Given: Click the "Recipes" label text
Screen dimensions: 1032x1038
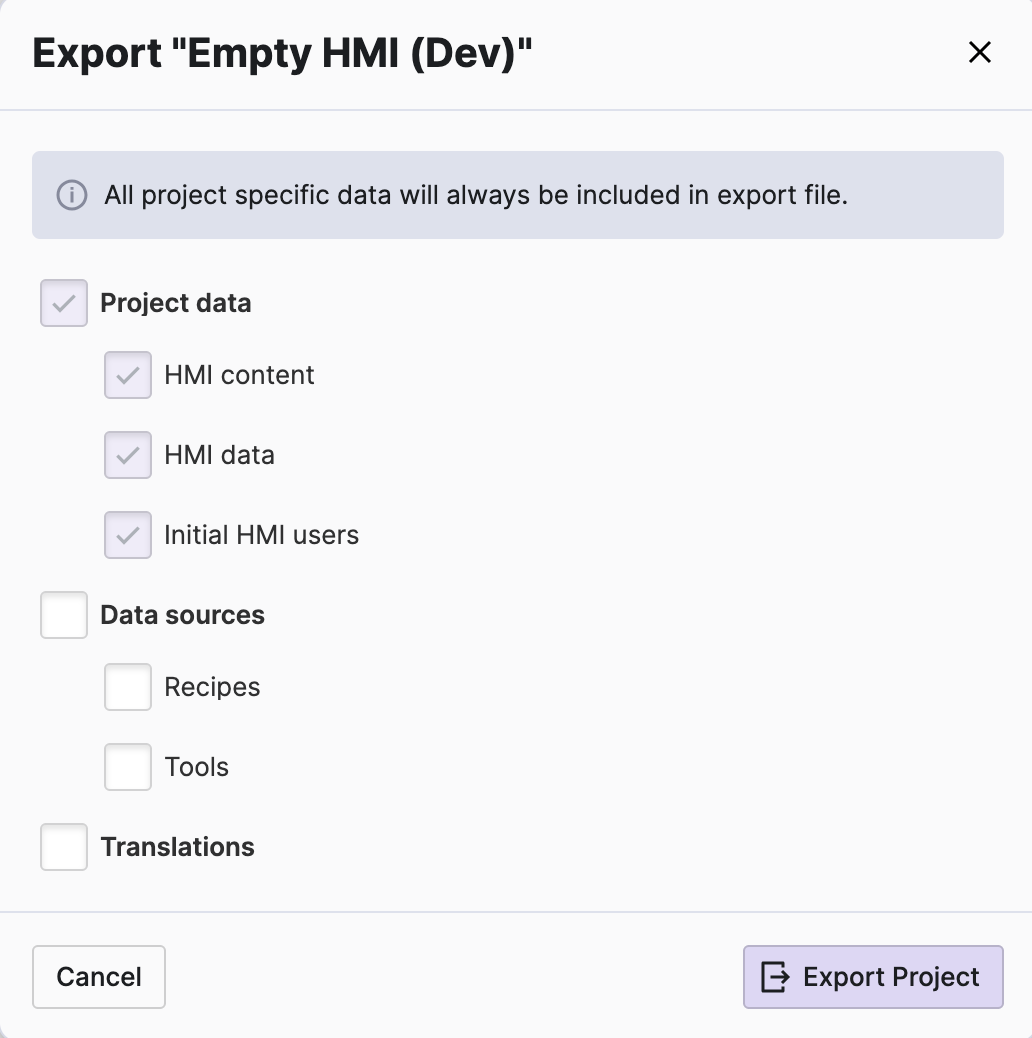Looking at the screenshot, I should [x=212, y=687].
